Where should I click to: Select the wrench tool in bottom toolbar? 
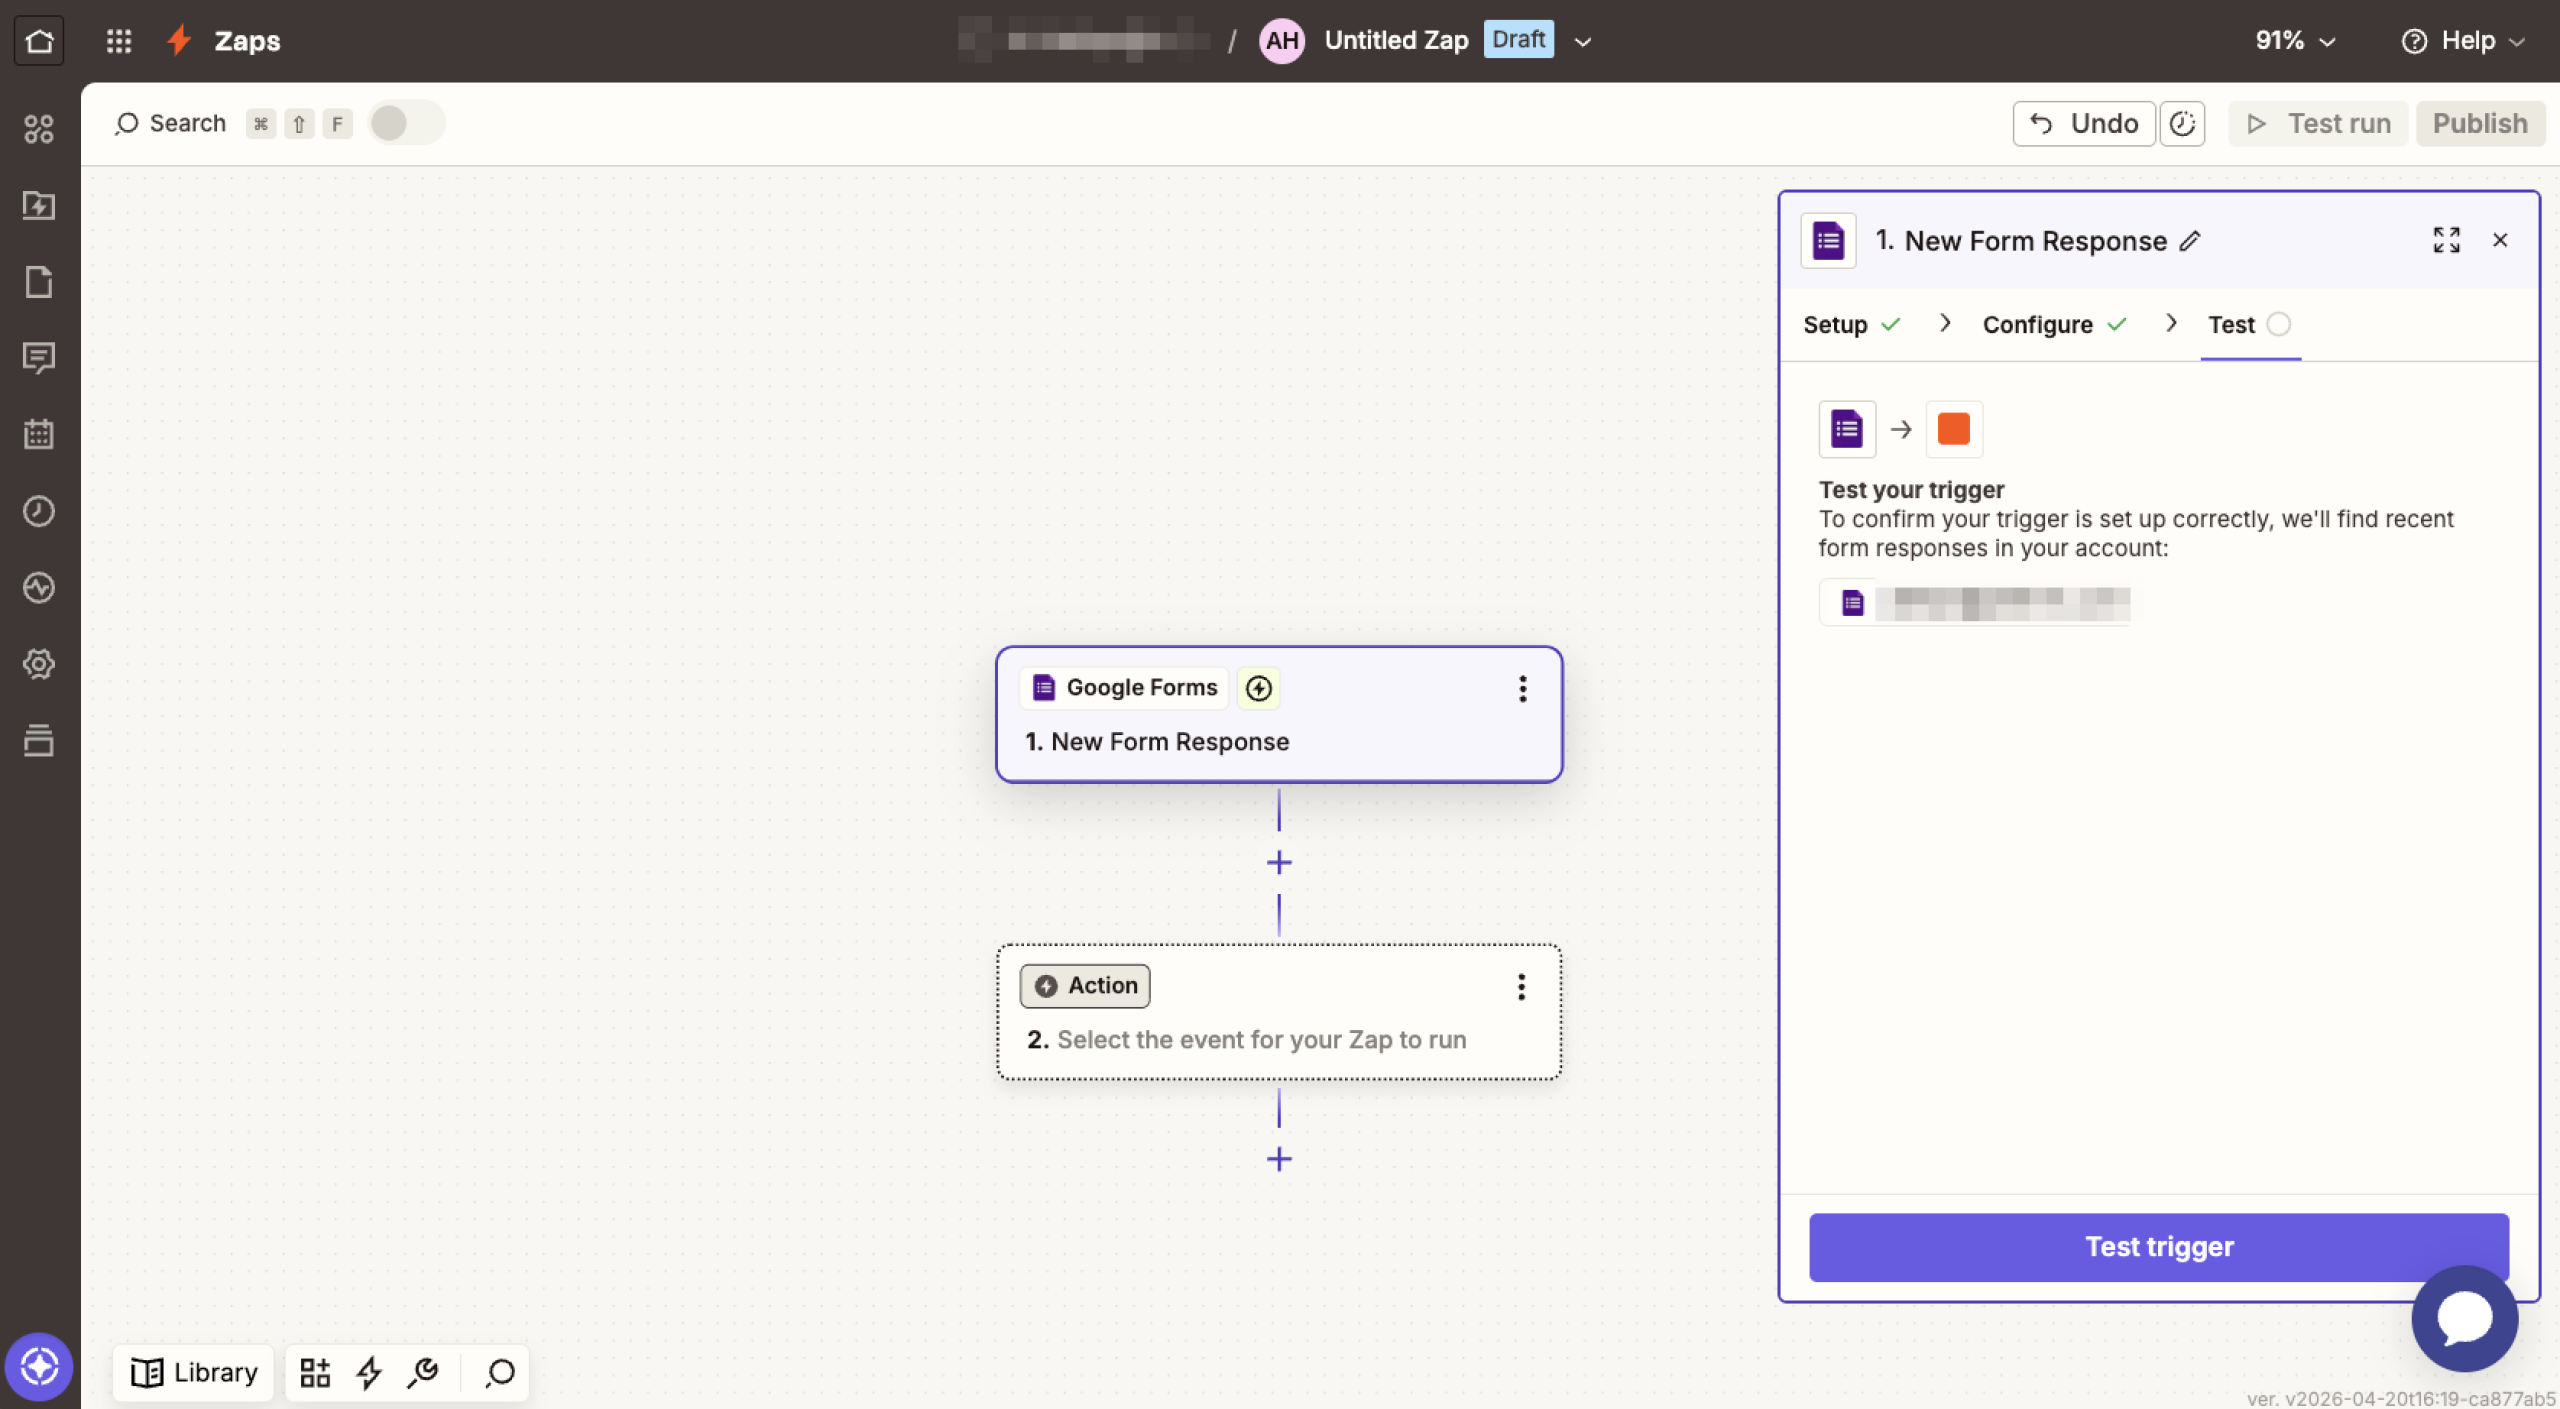point(424,1372)
